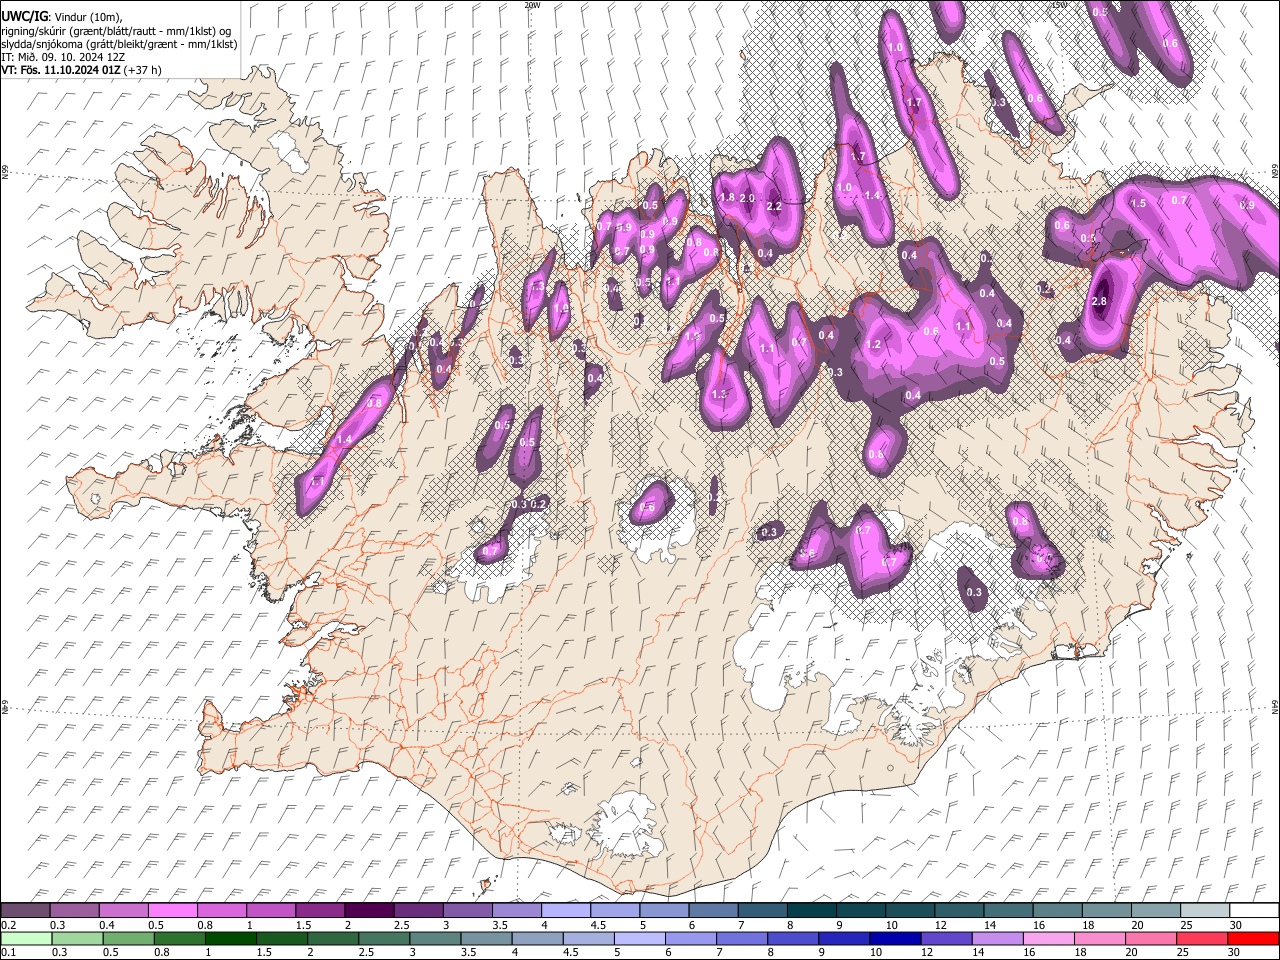Select the dark teal 8 swatch in top legend row

click(811, 910)
